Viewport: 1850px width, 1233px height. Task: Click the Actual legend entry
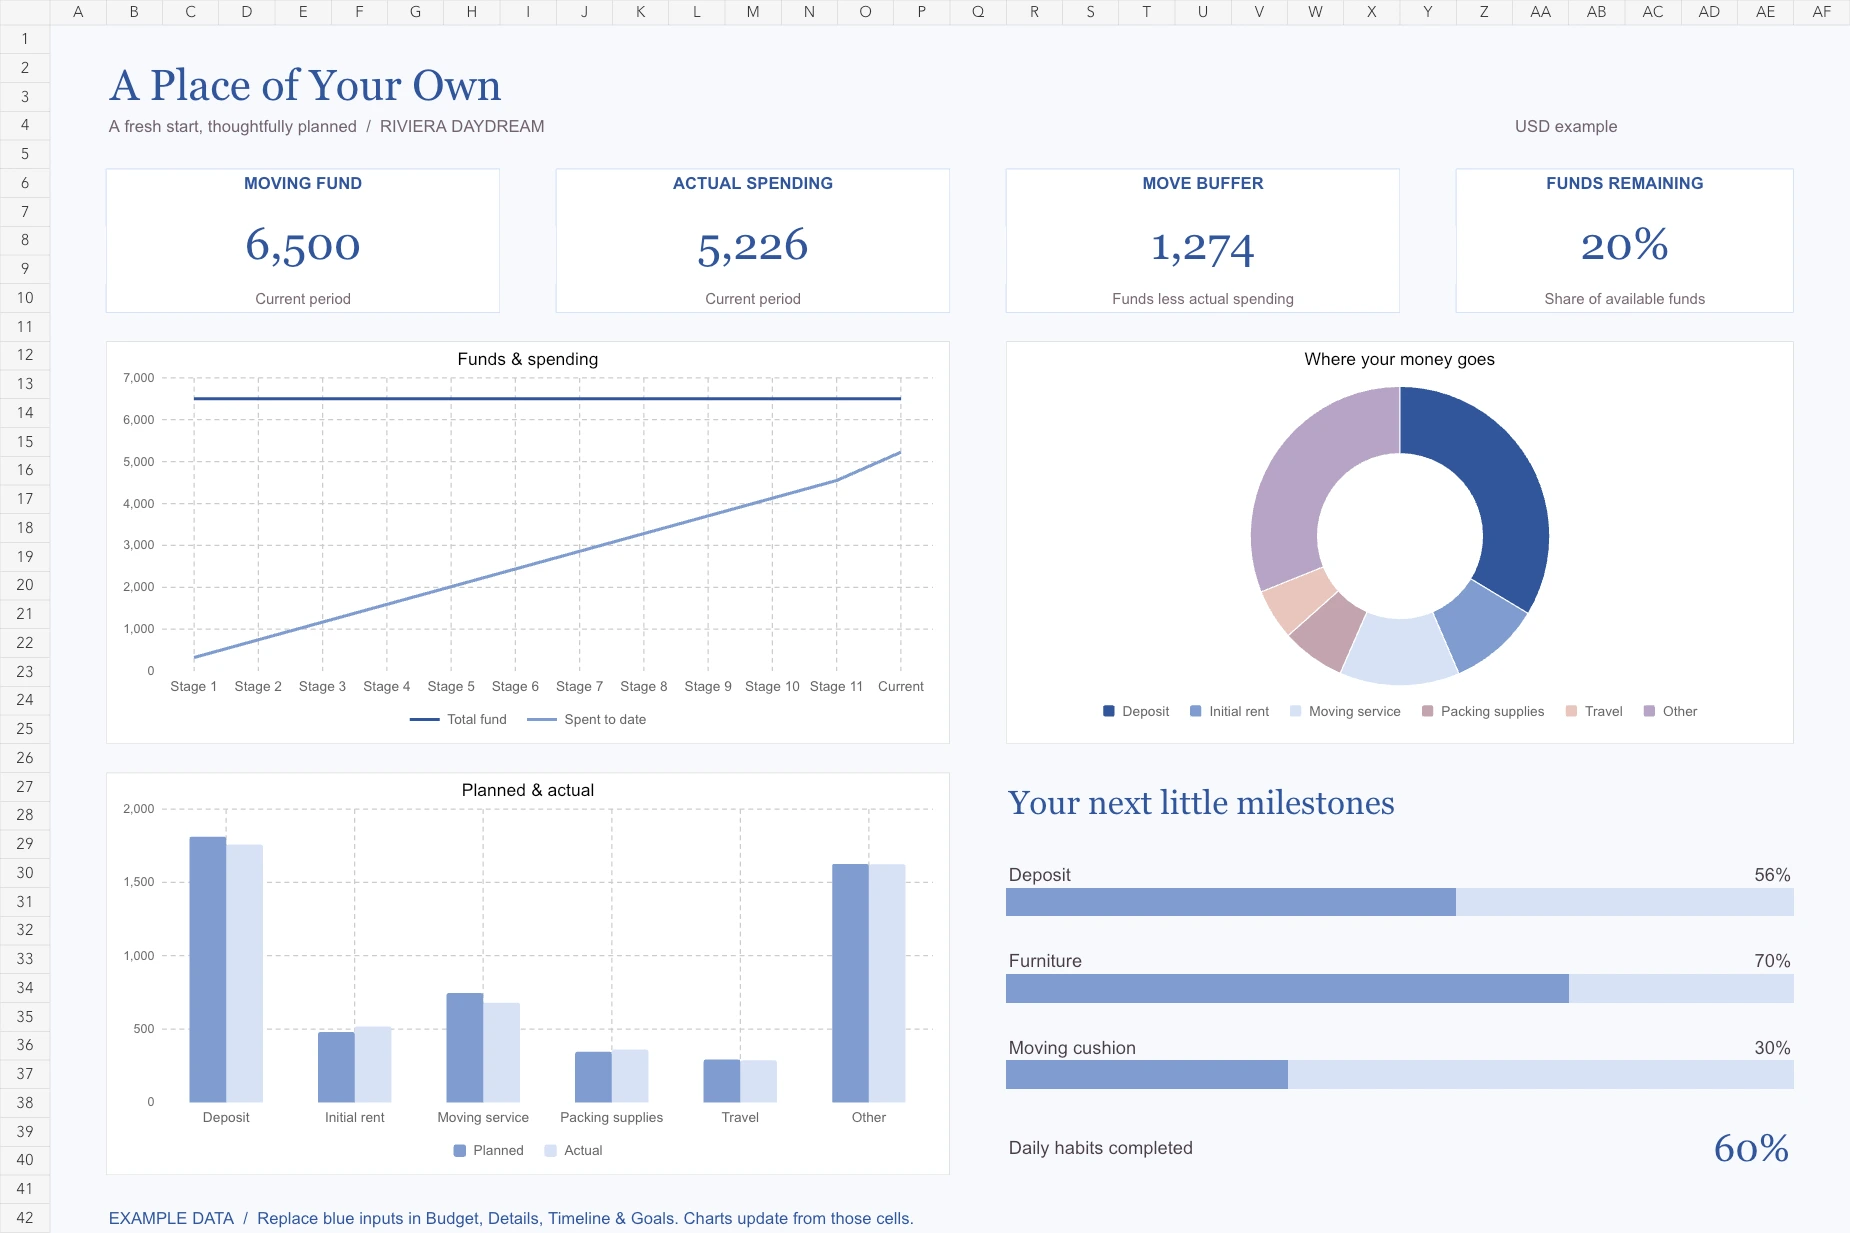[x=574, y=1150]
